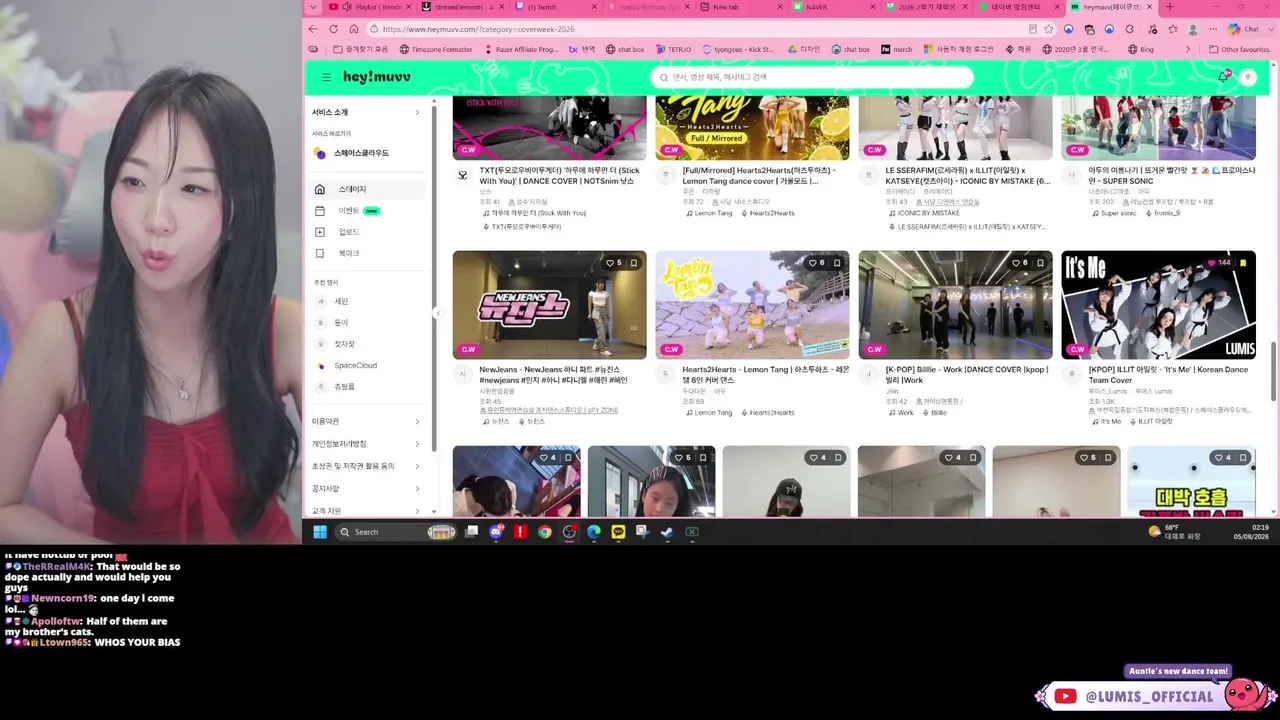Viewport: 1280px width, 720px height.
Task: Open the LE SSERAFIM ICONIC BY MISTAKE title
Action: pos(968,176)
